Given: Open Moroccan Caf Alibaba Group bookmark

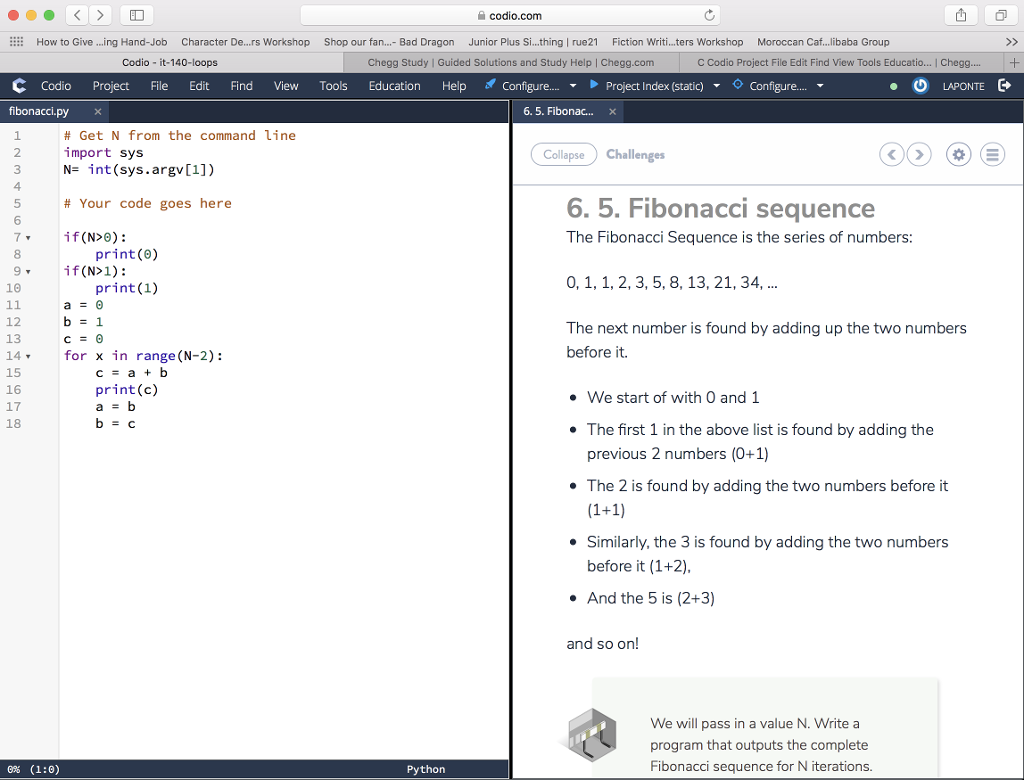Looking at the screenshot, I should tap(823, 42).
